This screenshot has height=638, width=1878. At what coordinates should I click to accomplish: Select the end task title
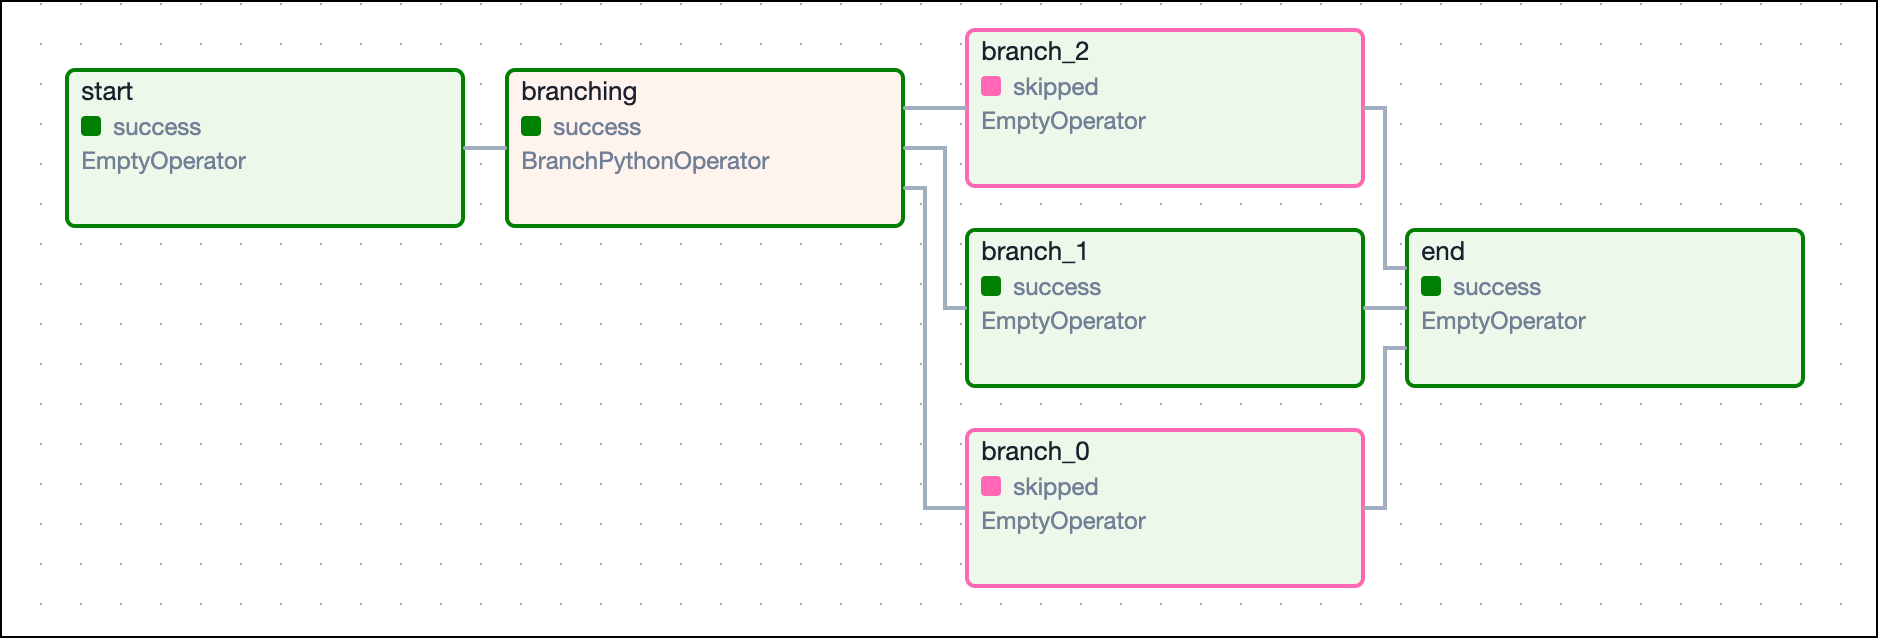(x=1442, y=252)
